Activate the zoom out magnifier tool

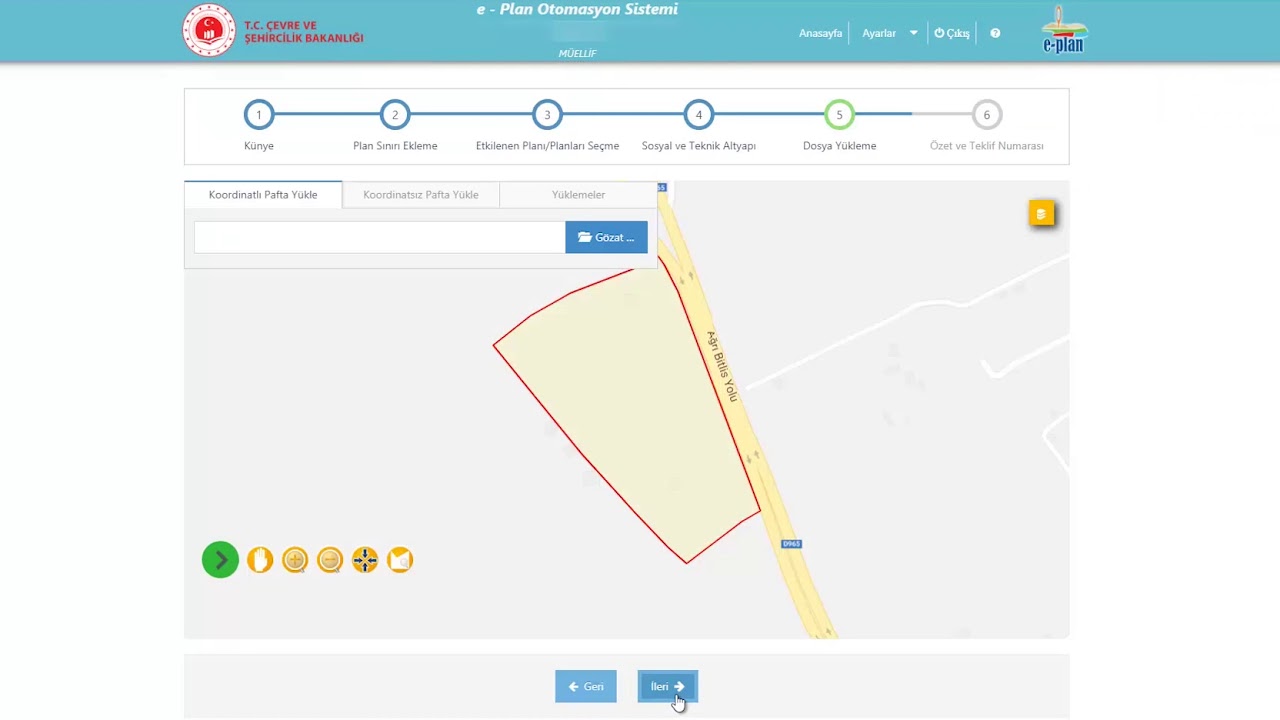pyautogui.click(x=330, y=560)
